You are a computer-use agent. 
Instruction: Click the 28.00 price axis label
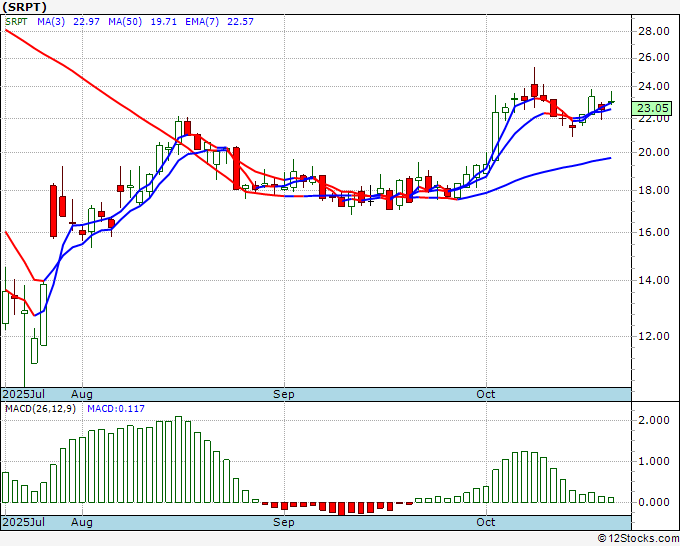[x=653, y=31]
